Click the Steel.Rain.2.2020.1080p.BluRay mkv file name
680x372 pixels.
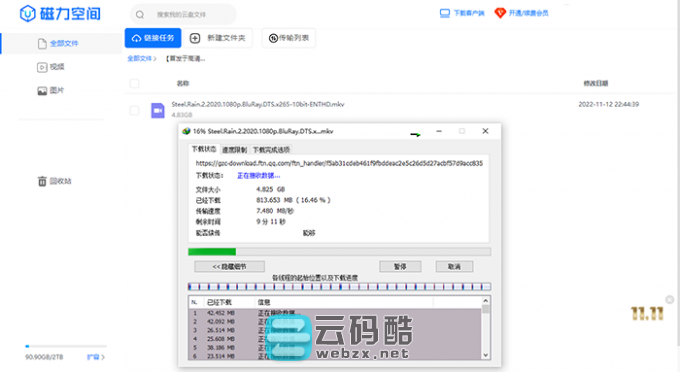point(258,104)
